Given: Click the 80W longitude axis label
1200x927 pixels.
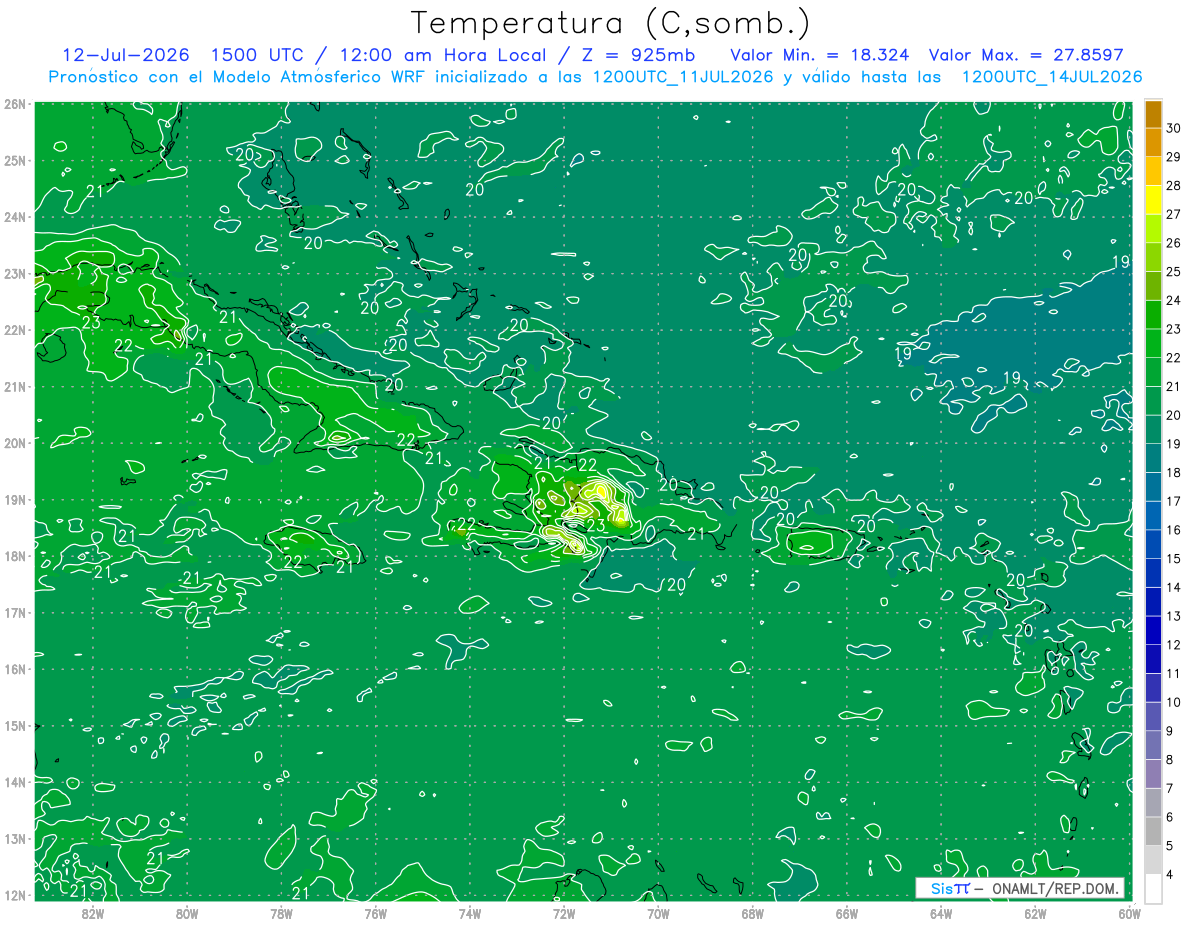Looking at the screenshot, I should coord(187,914).
